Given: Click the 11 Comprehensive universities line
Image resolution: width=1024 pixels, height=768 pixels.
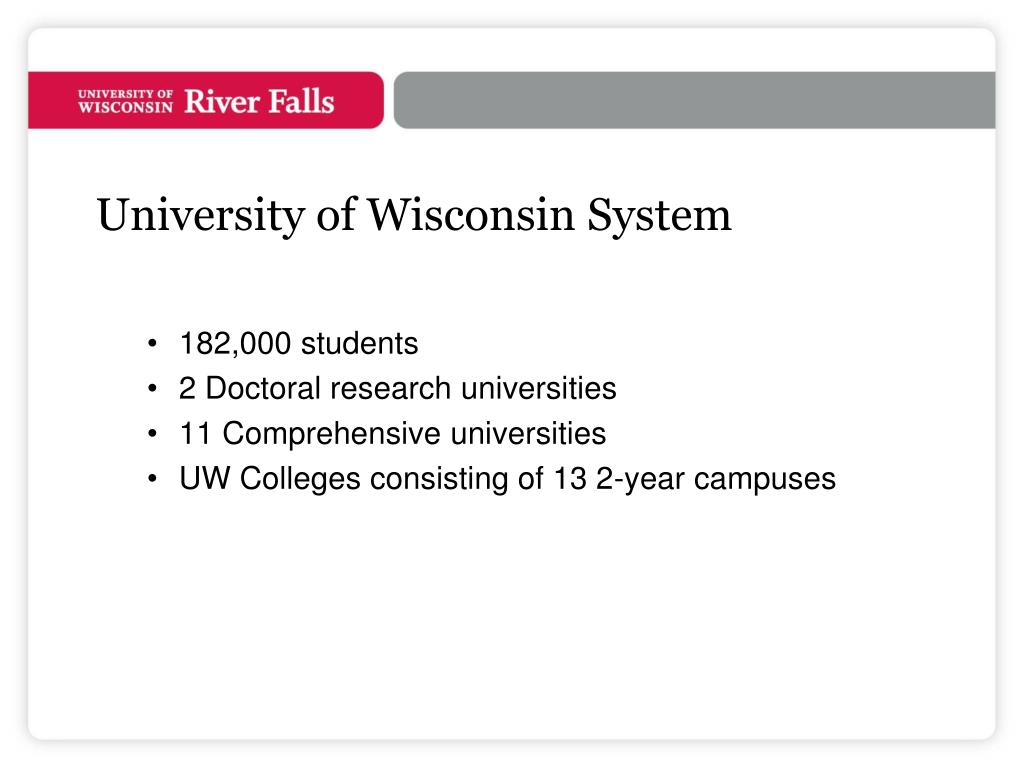Looking at the screenshot, I should [x=392, y=434].
